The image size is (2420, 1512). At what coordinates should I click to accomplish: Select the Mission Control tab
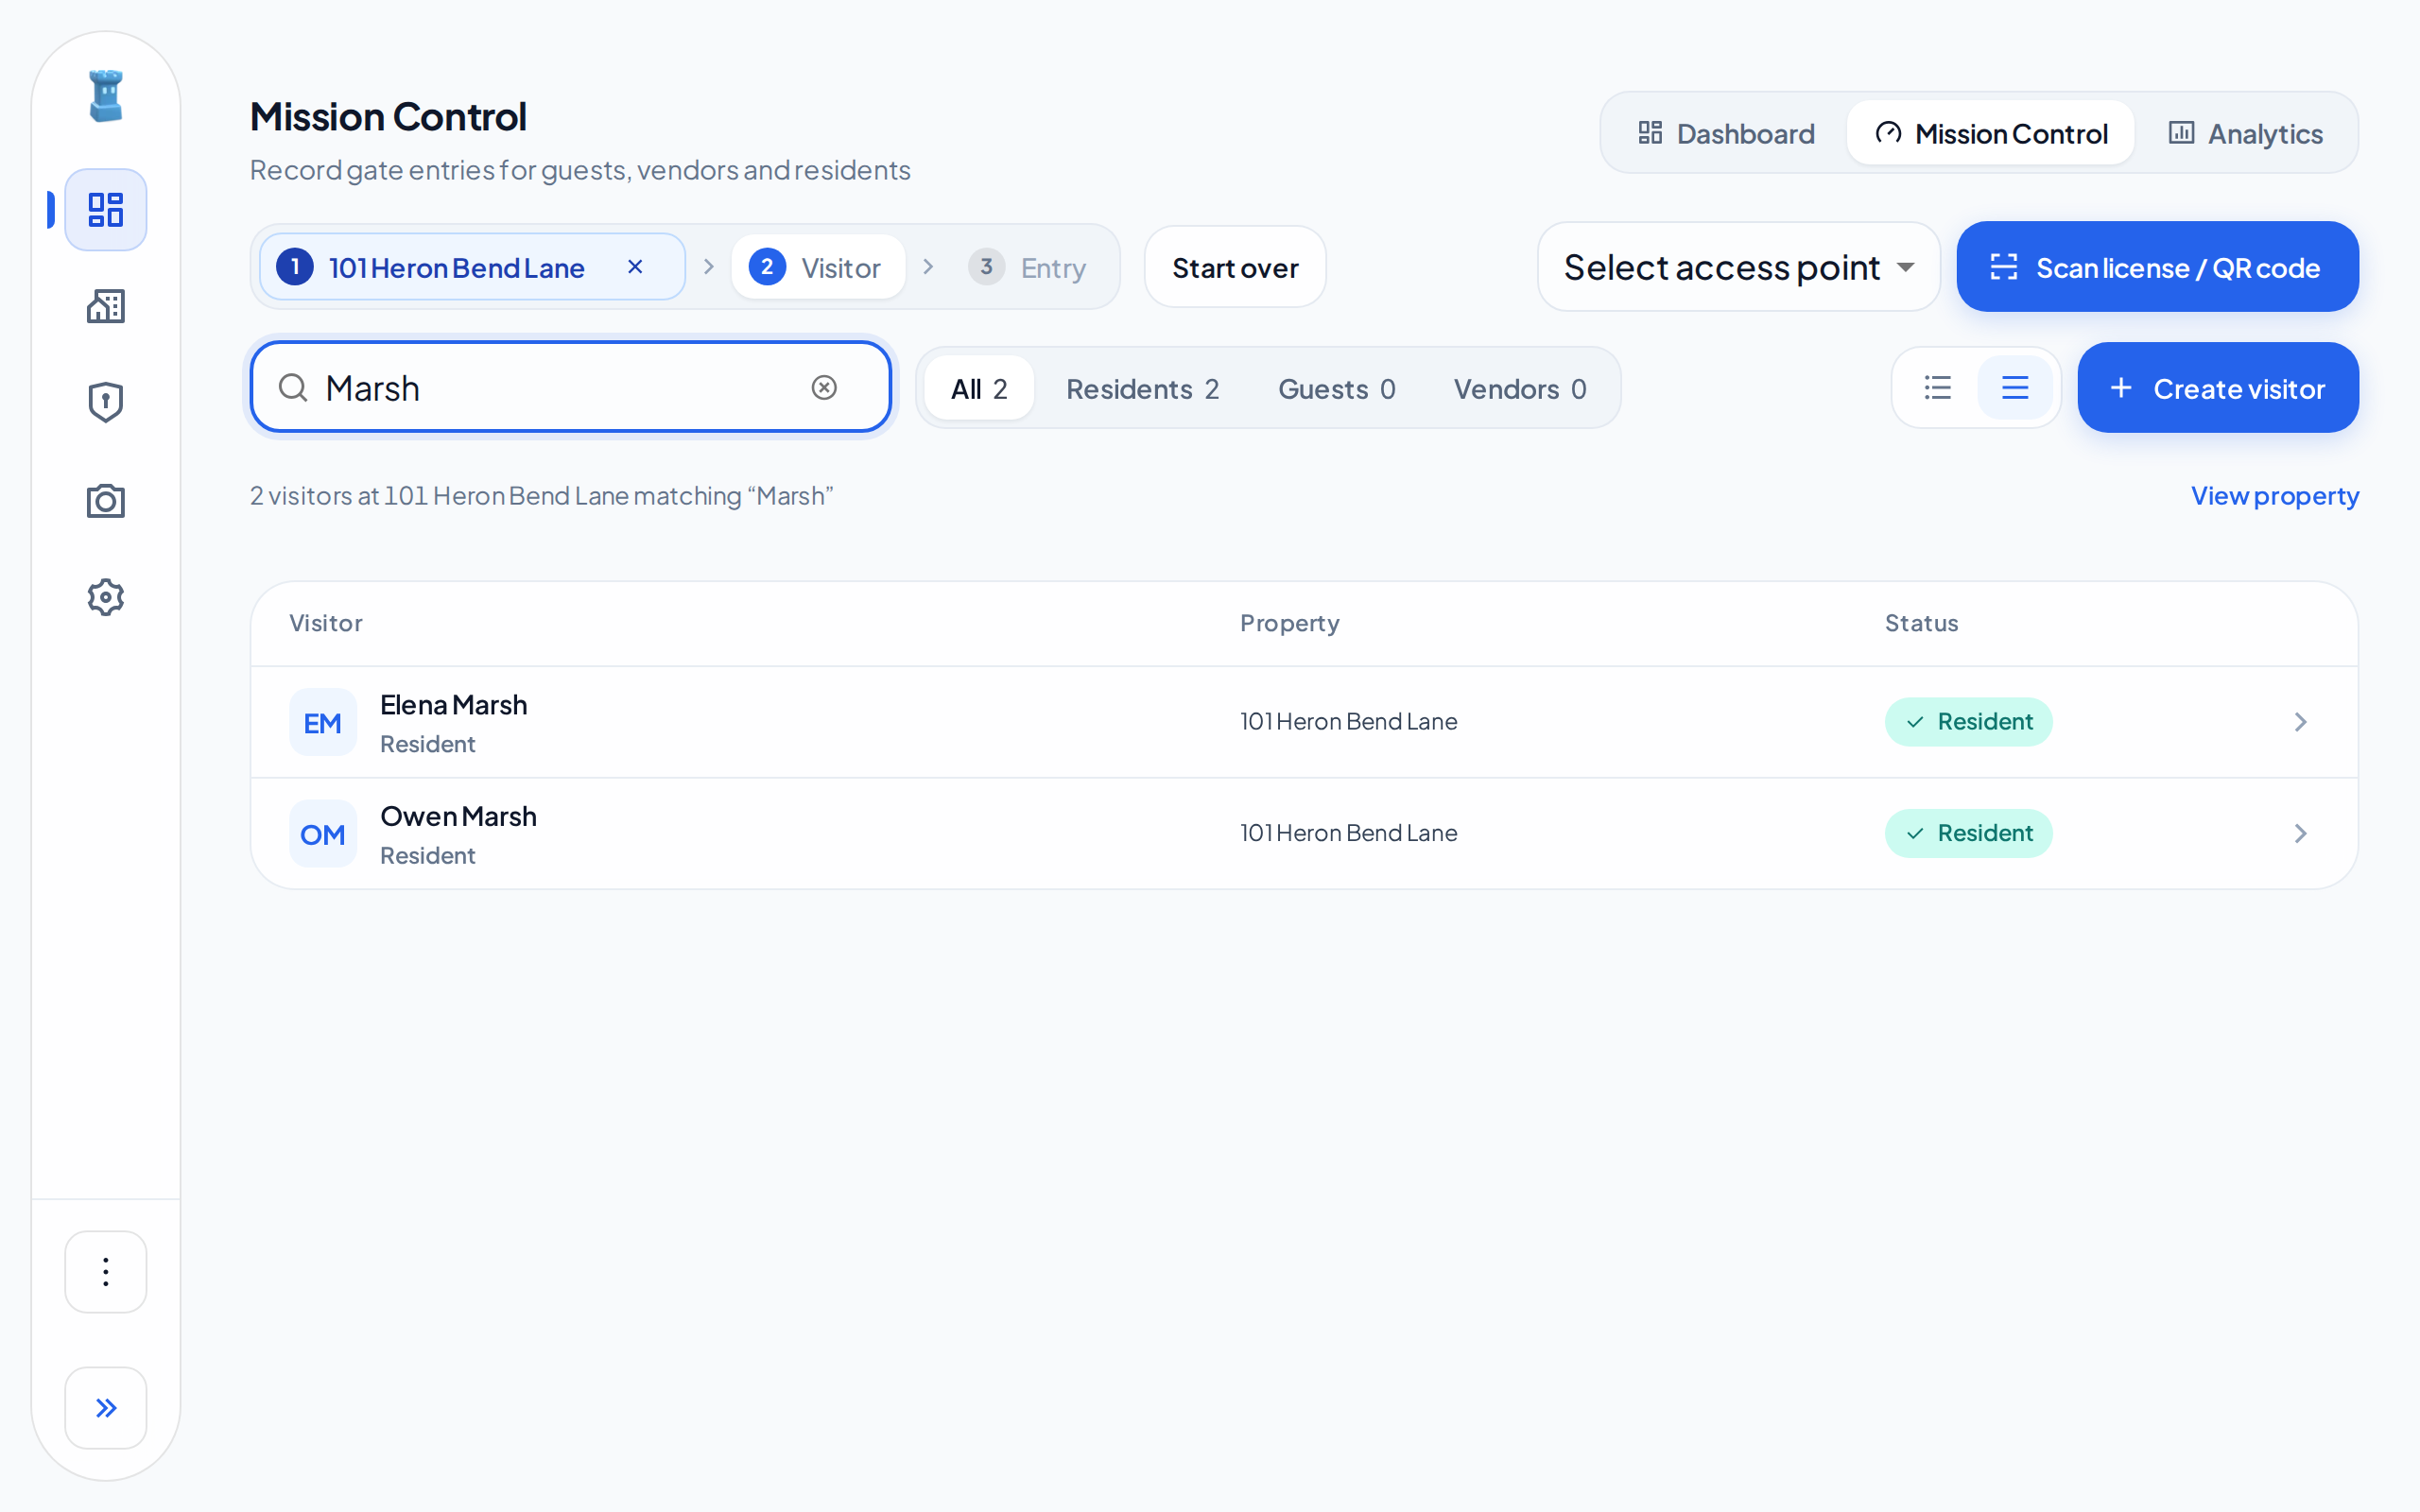tap(1991, 134)
